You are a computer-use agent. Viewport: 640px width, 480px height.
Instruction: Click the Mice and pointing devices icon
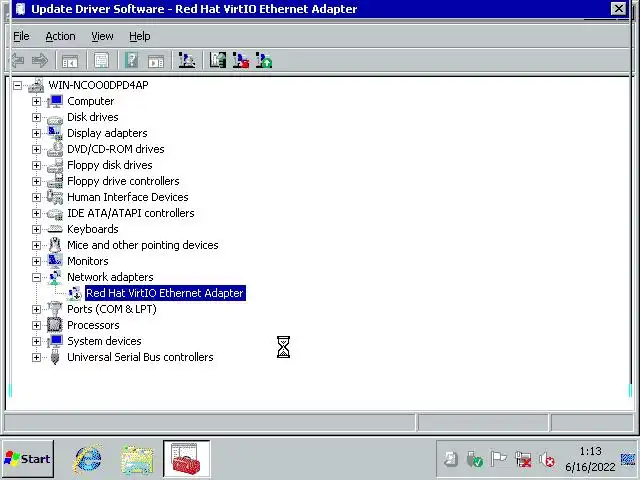click(x=55, y=245)
